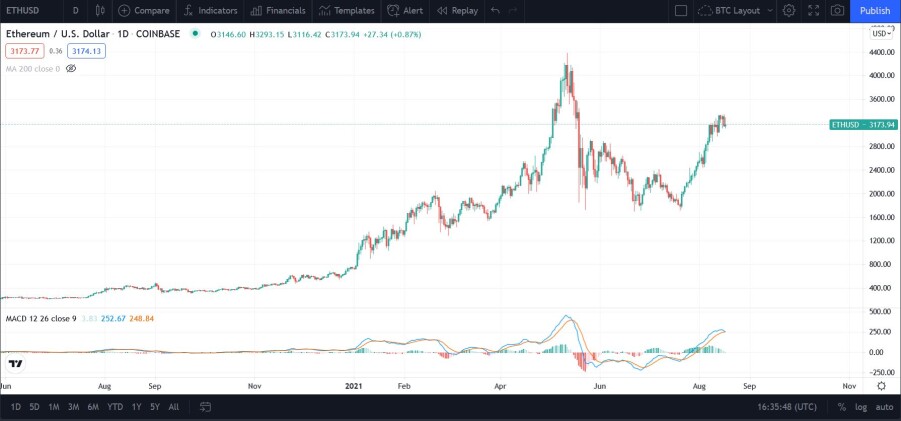Viewport: 901px width, 421px height.
Task: Open the go-to-date calendar icon
Action: click(205, 407)
